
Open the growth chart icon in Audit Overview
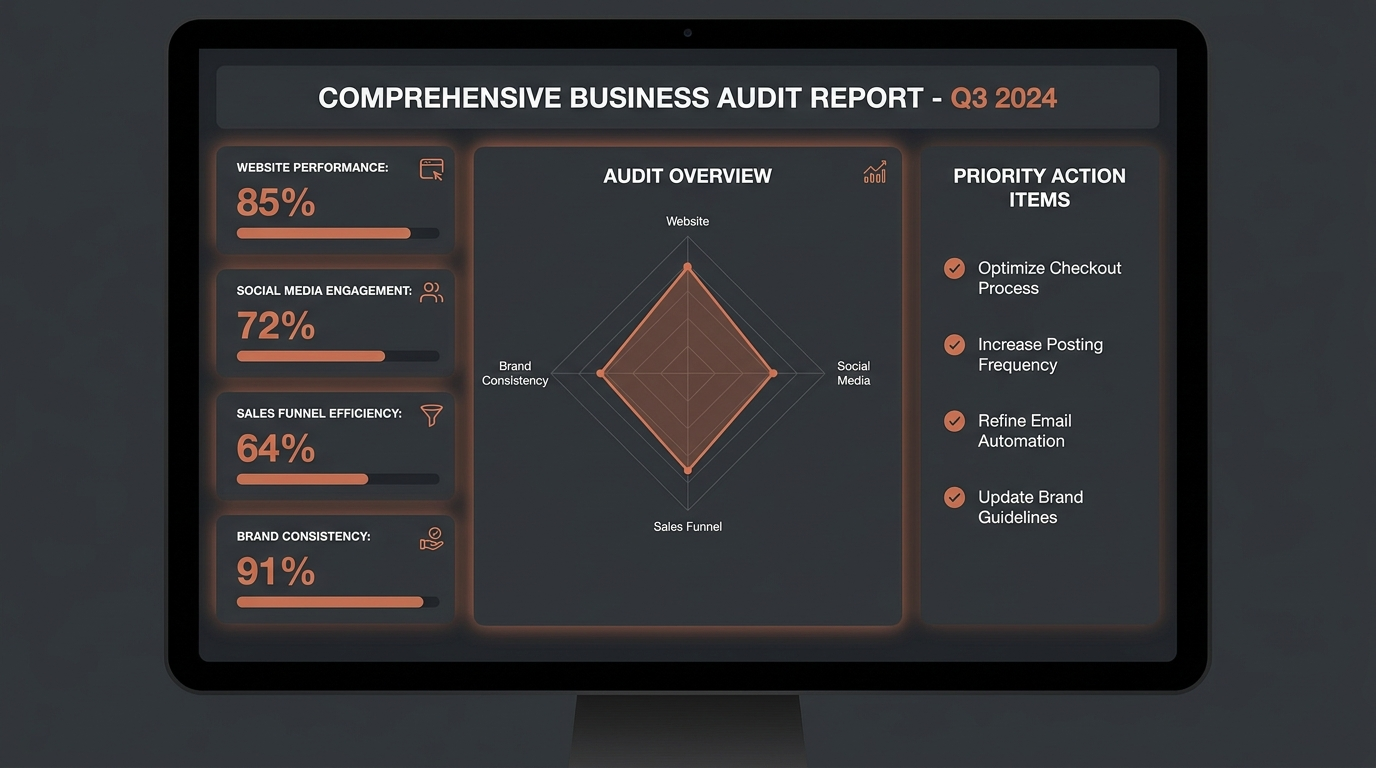pos(875,173)
